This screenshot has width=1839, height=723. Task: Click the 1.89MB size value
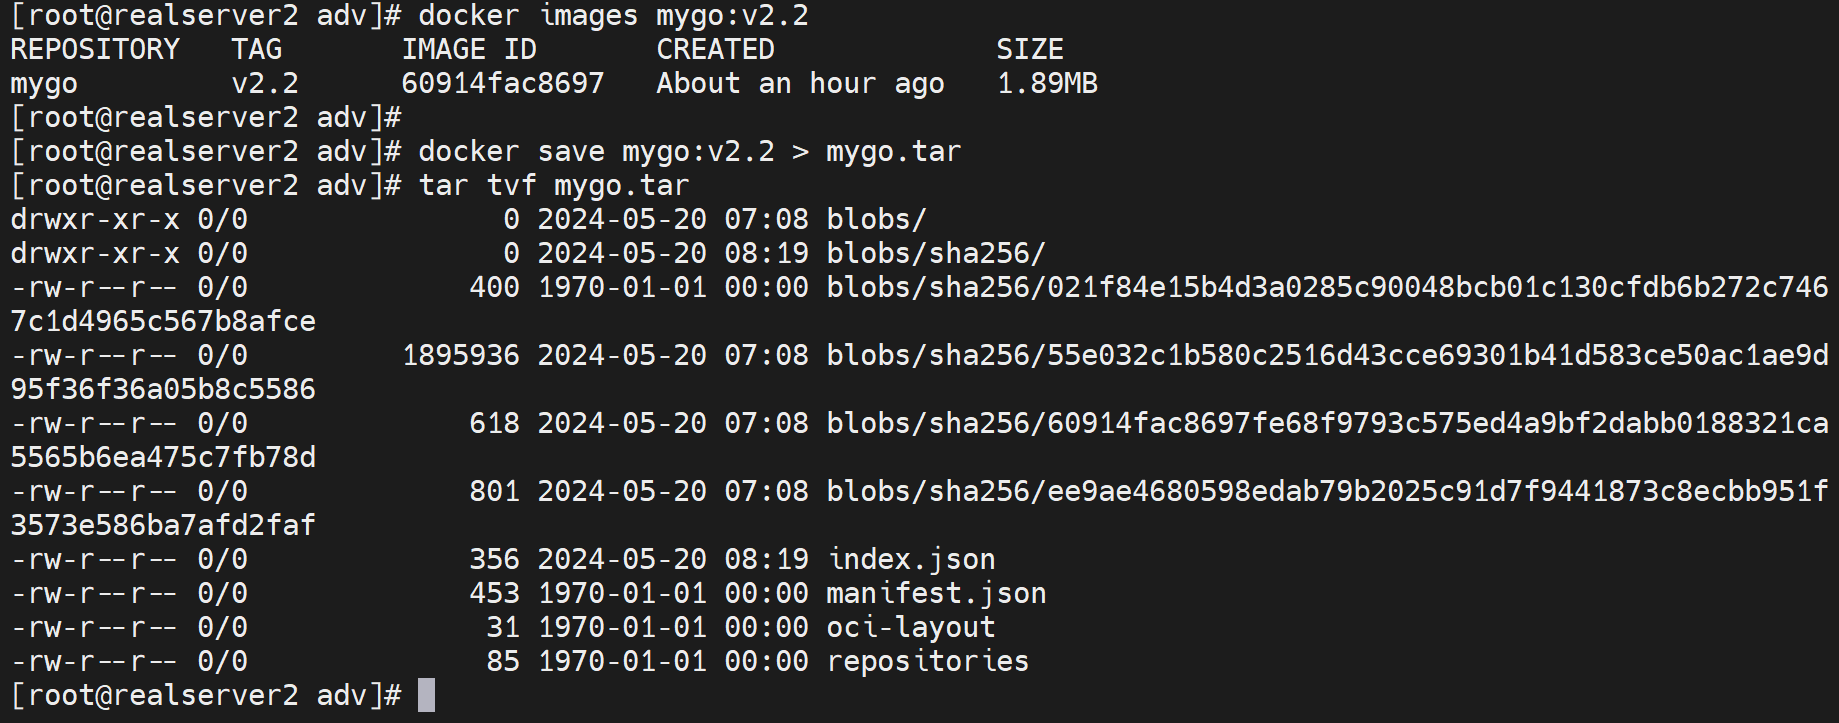(x=1047, y=84)
